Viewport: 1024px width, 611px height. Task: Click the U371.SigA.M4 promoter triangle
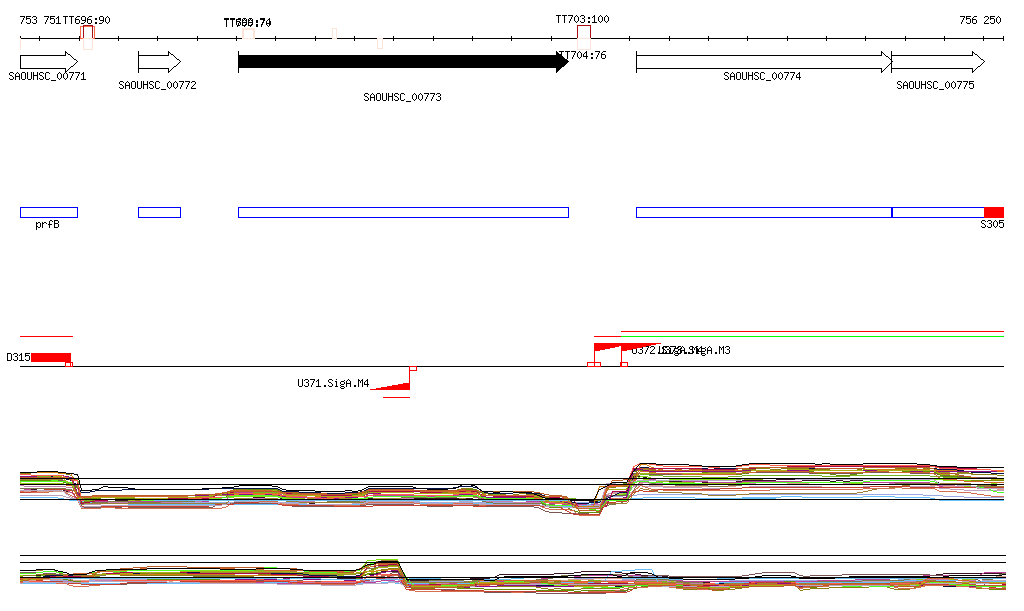click(391, 386)
